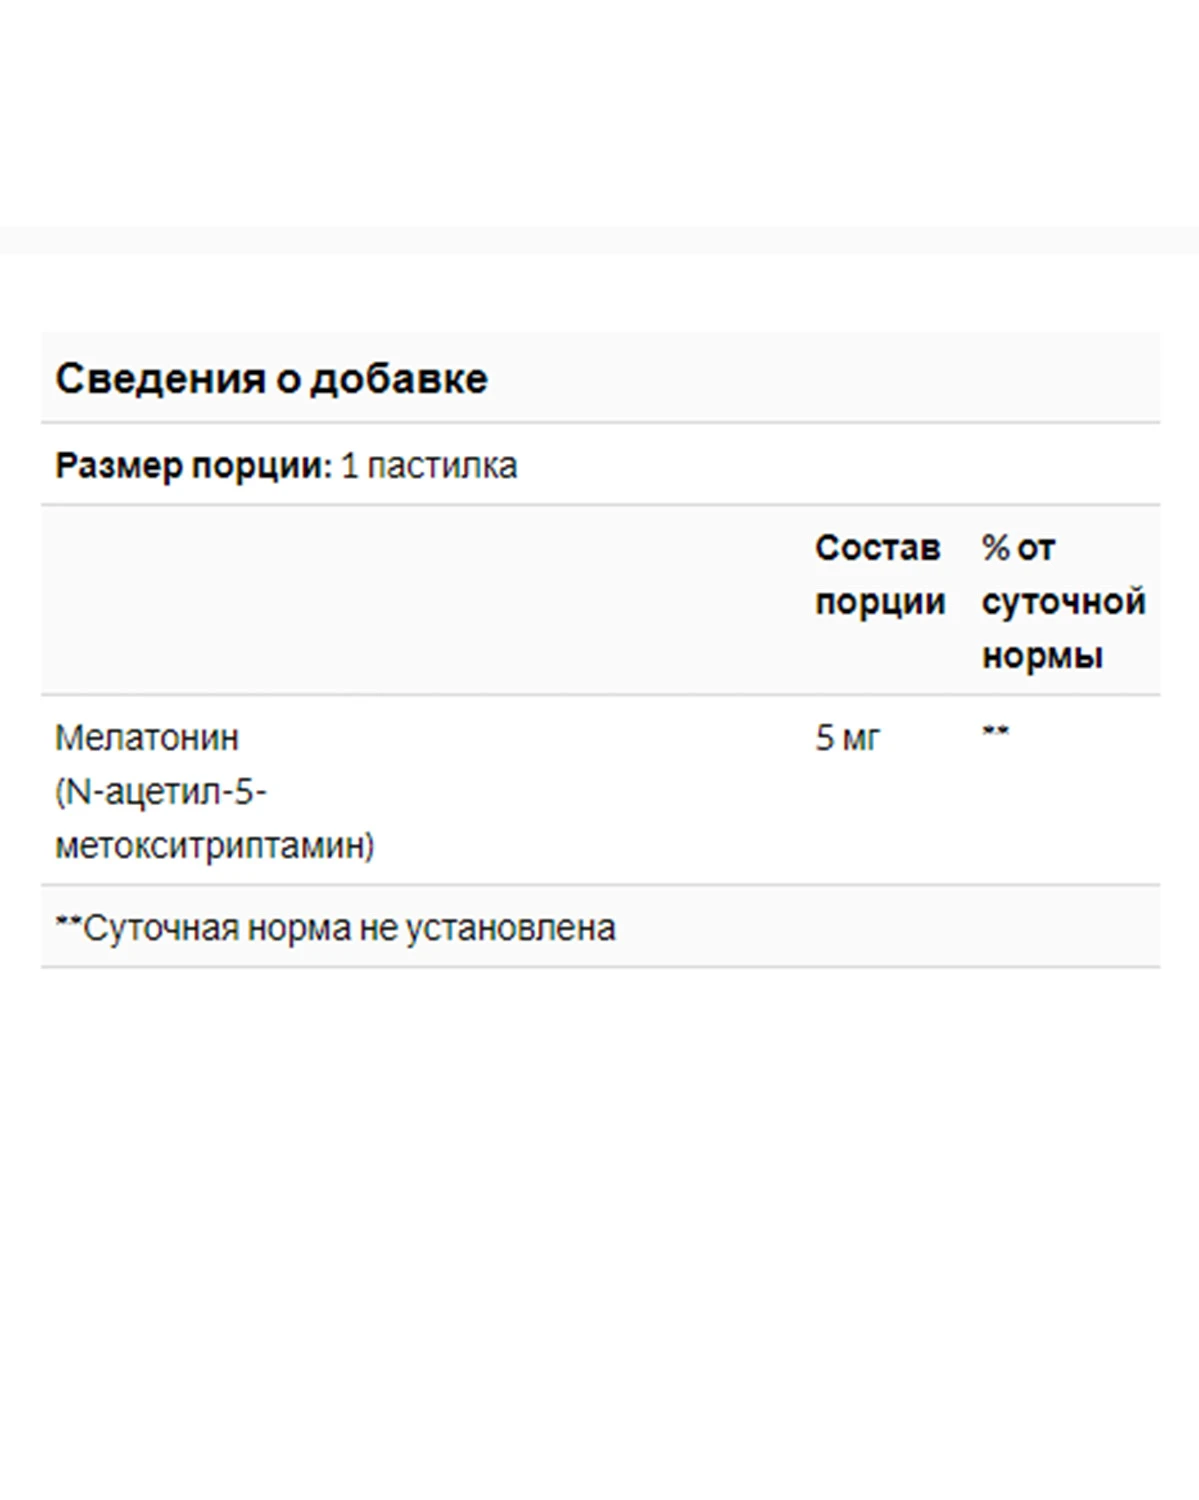Screen dimensions: 1199x1500
Task: Select the "Размер порции:" bold label
Action: [193, 466]
